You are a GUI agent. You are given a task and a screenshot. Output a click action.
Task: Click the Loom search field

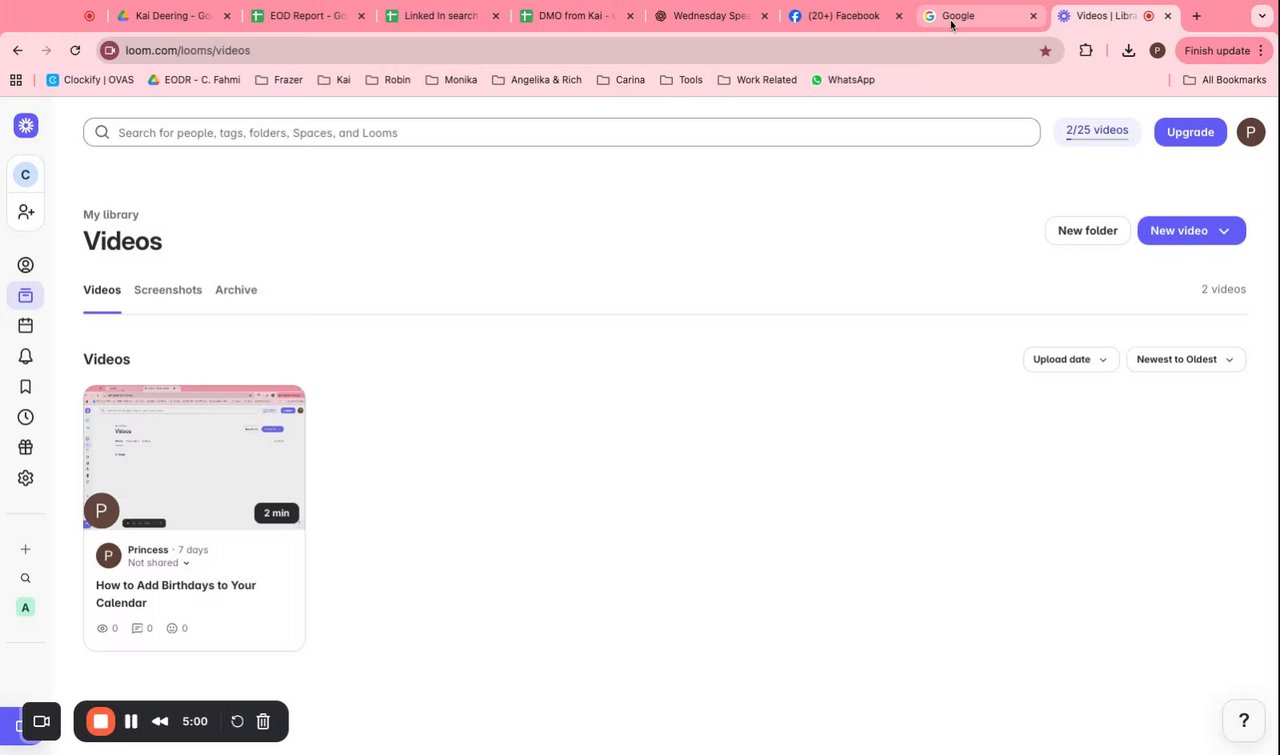pos(562,132)
